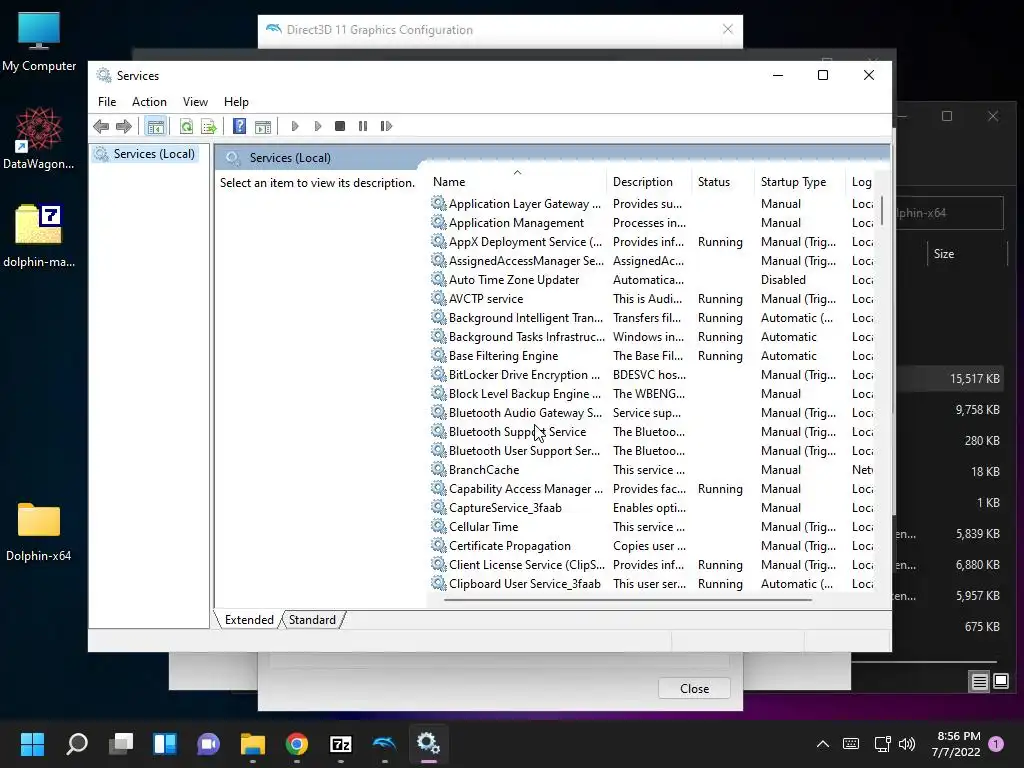
Task: Select Application Layer Gateway service row
Action: point(651,204)
